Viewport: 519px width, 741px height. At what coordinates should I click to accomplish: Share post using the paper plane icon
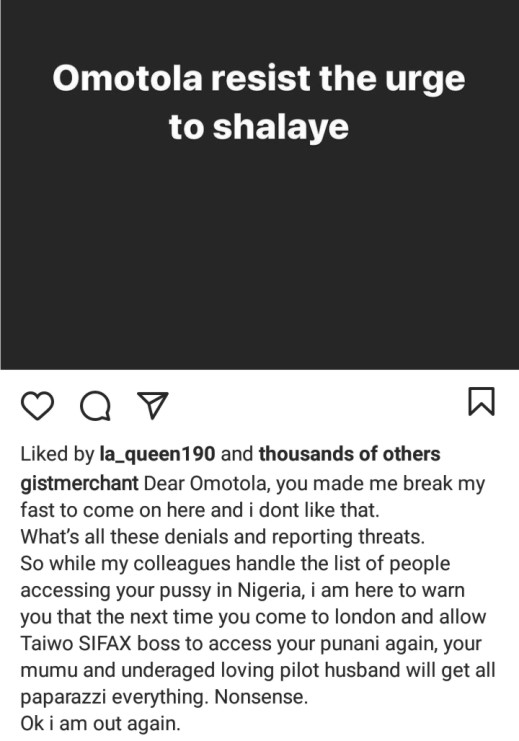153,405
